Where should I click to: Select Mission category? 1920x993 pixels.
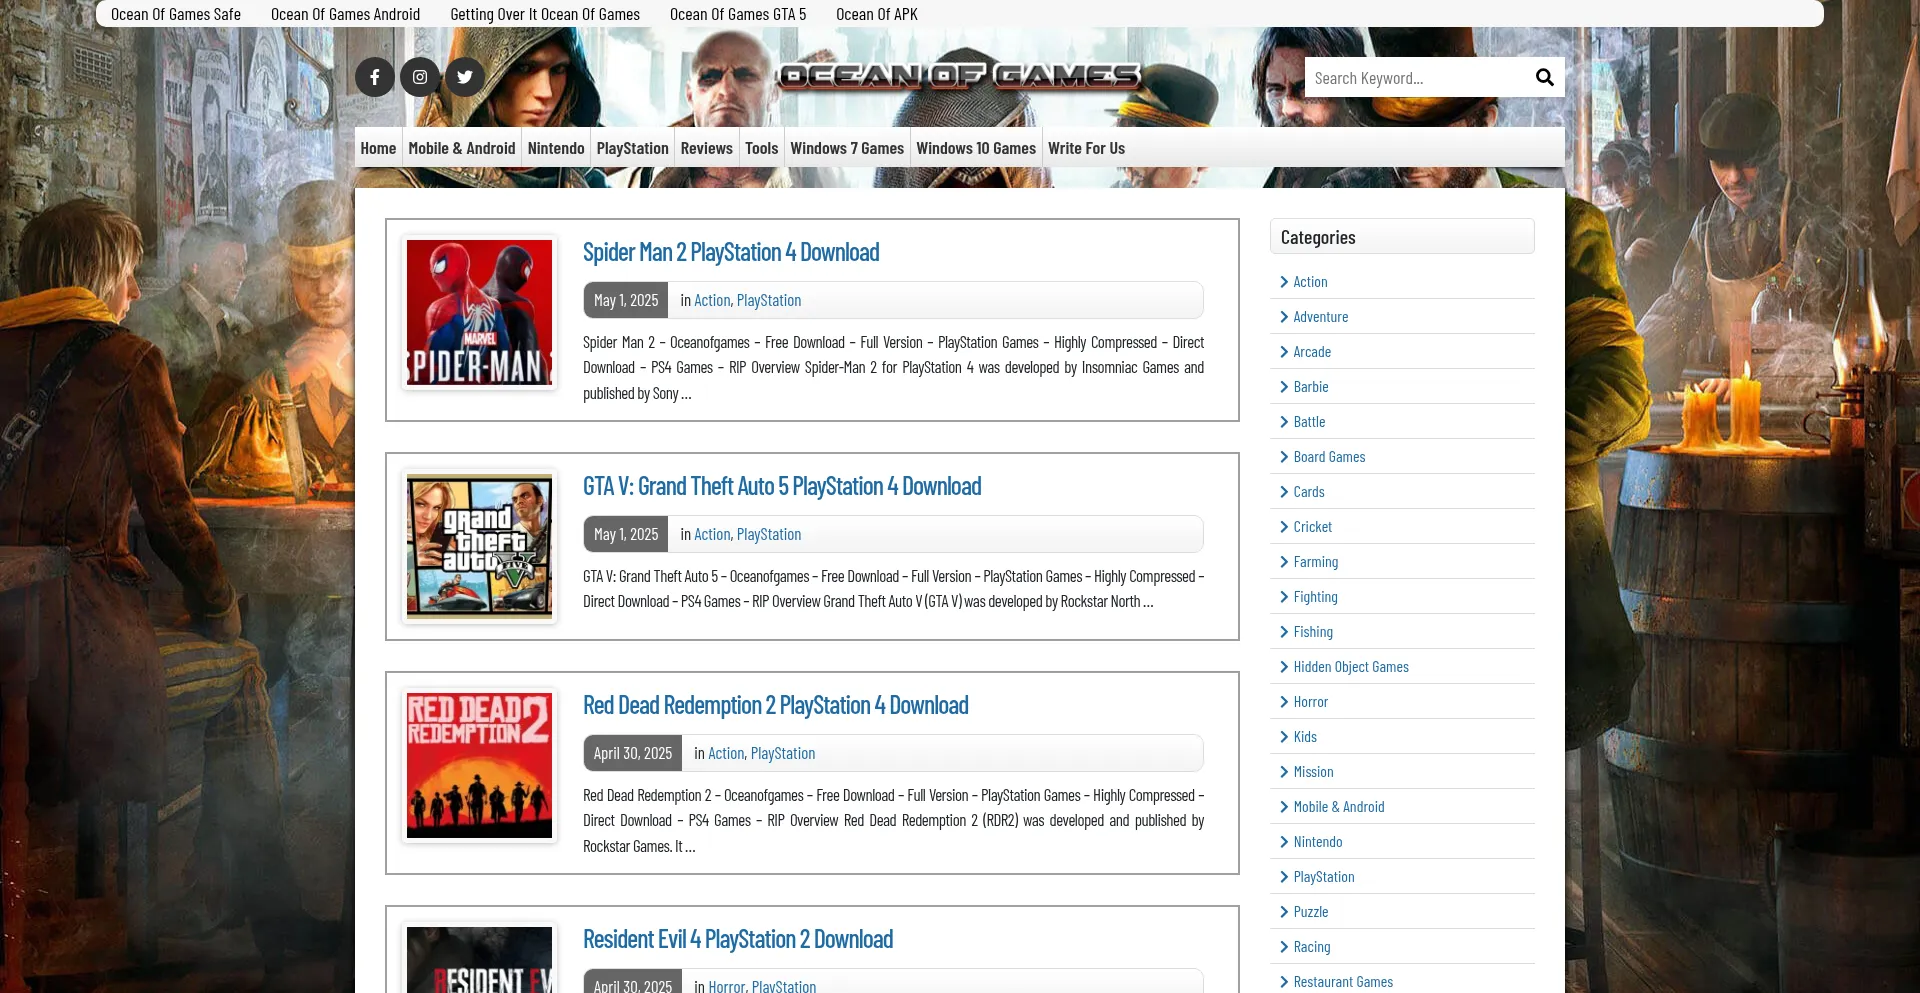(x=1313, y=772)
